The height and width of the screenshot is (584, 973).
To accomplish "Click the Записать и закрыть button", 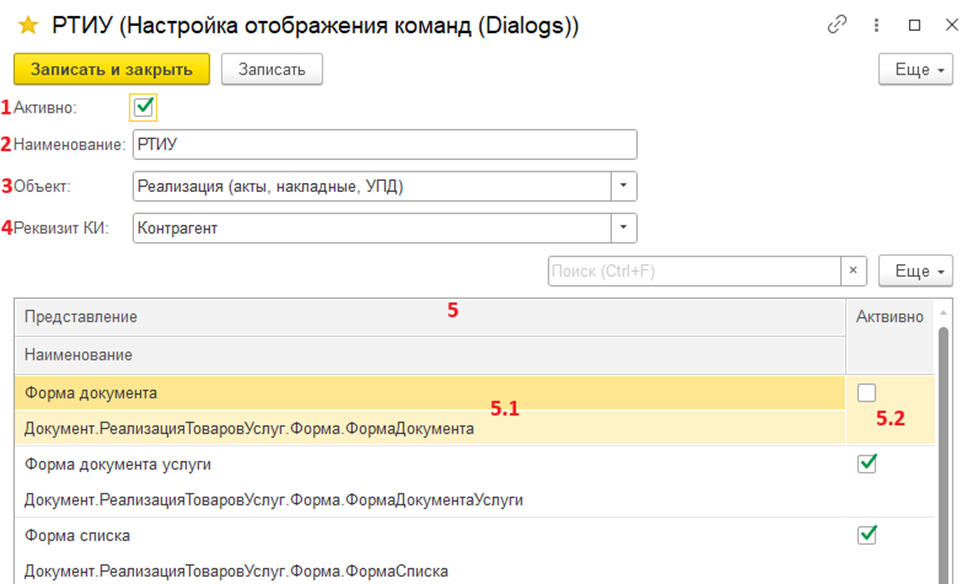I will pyautogui.click(x=111, y=69).
